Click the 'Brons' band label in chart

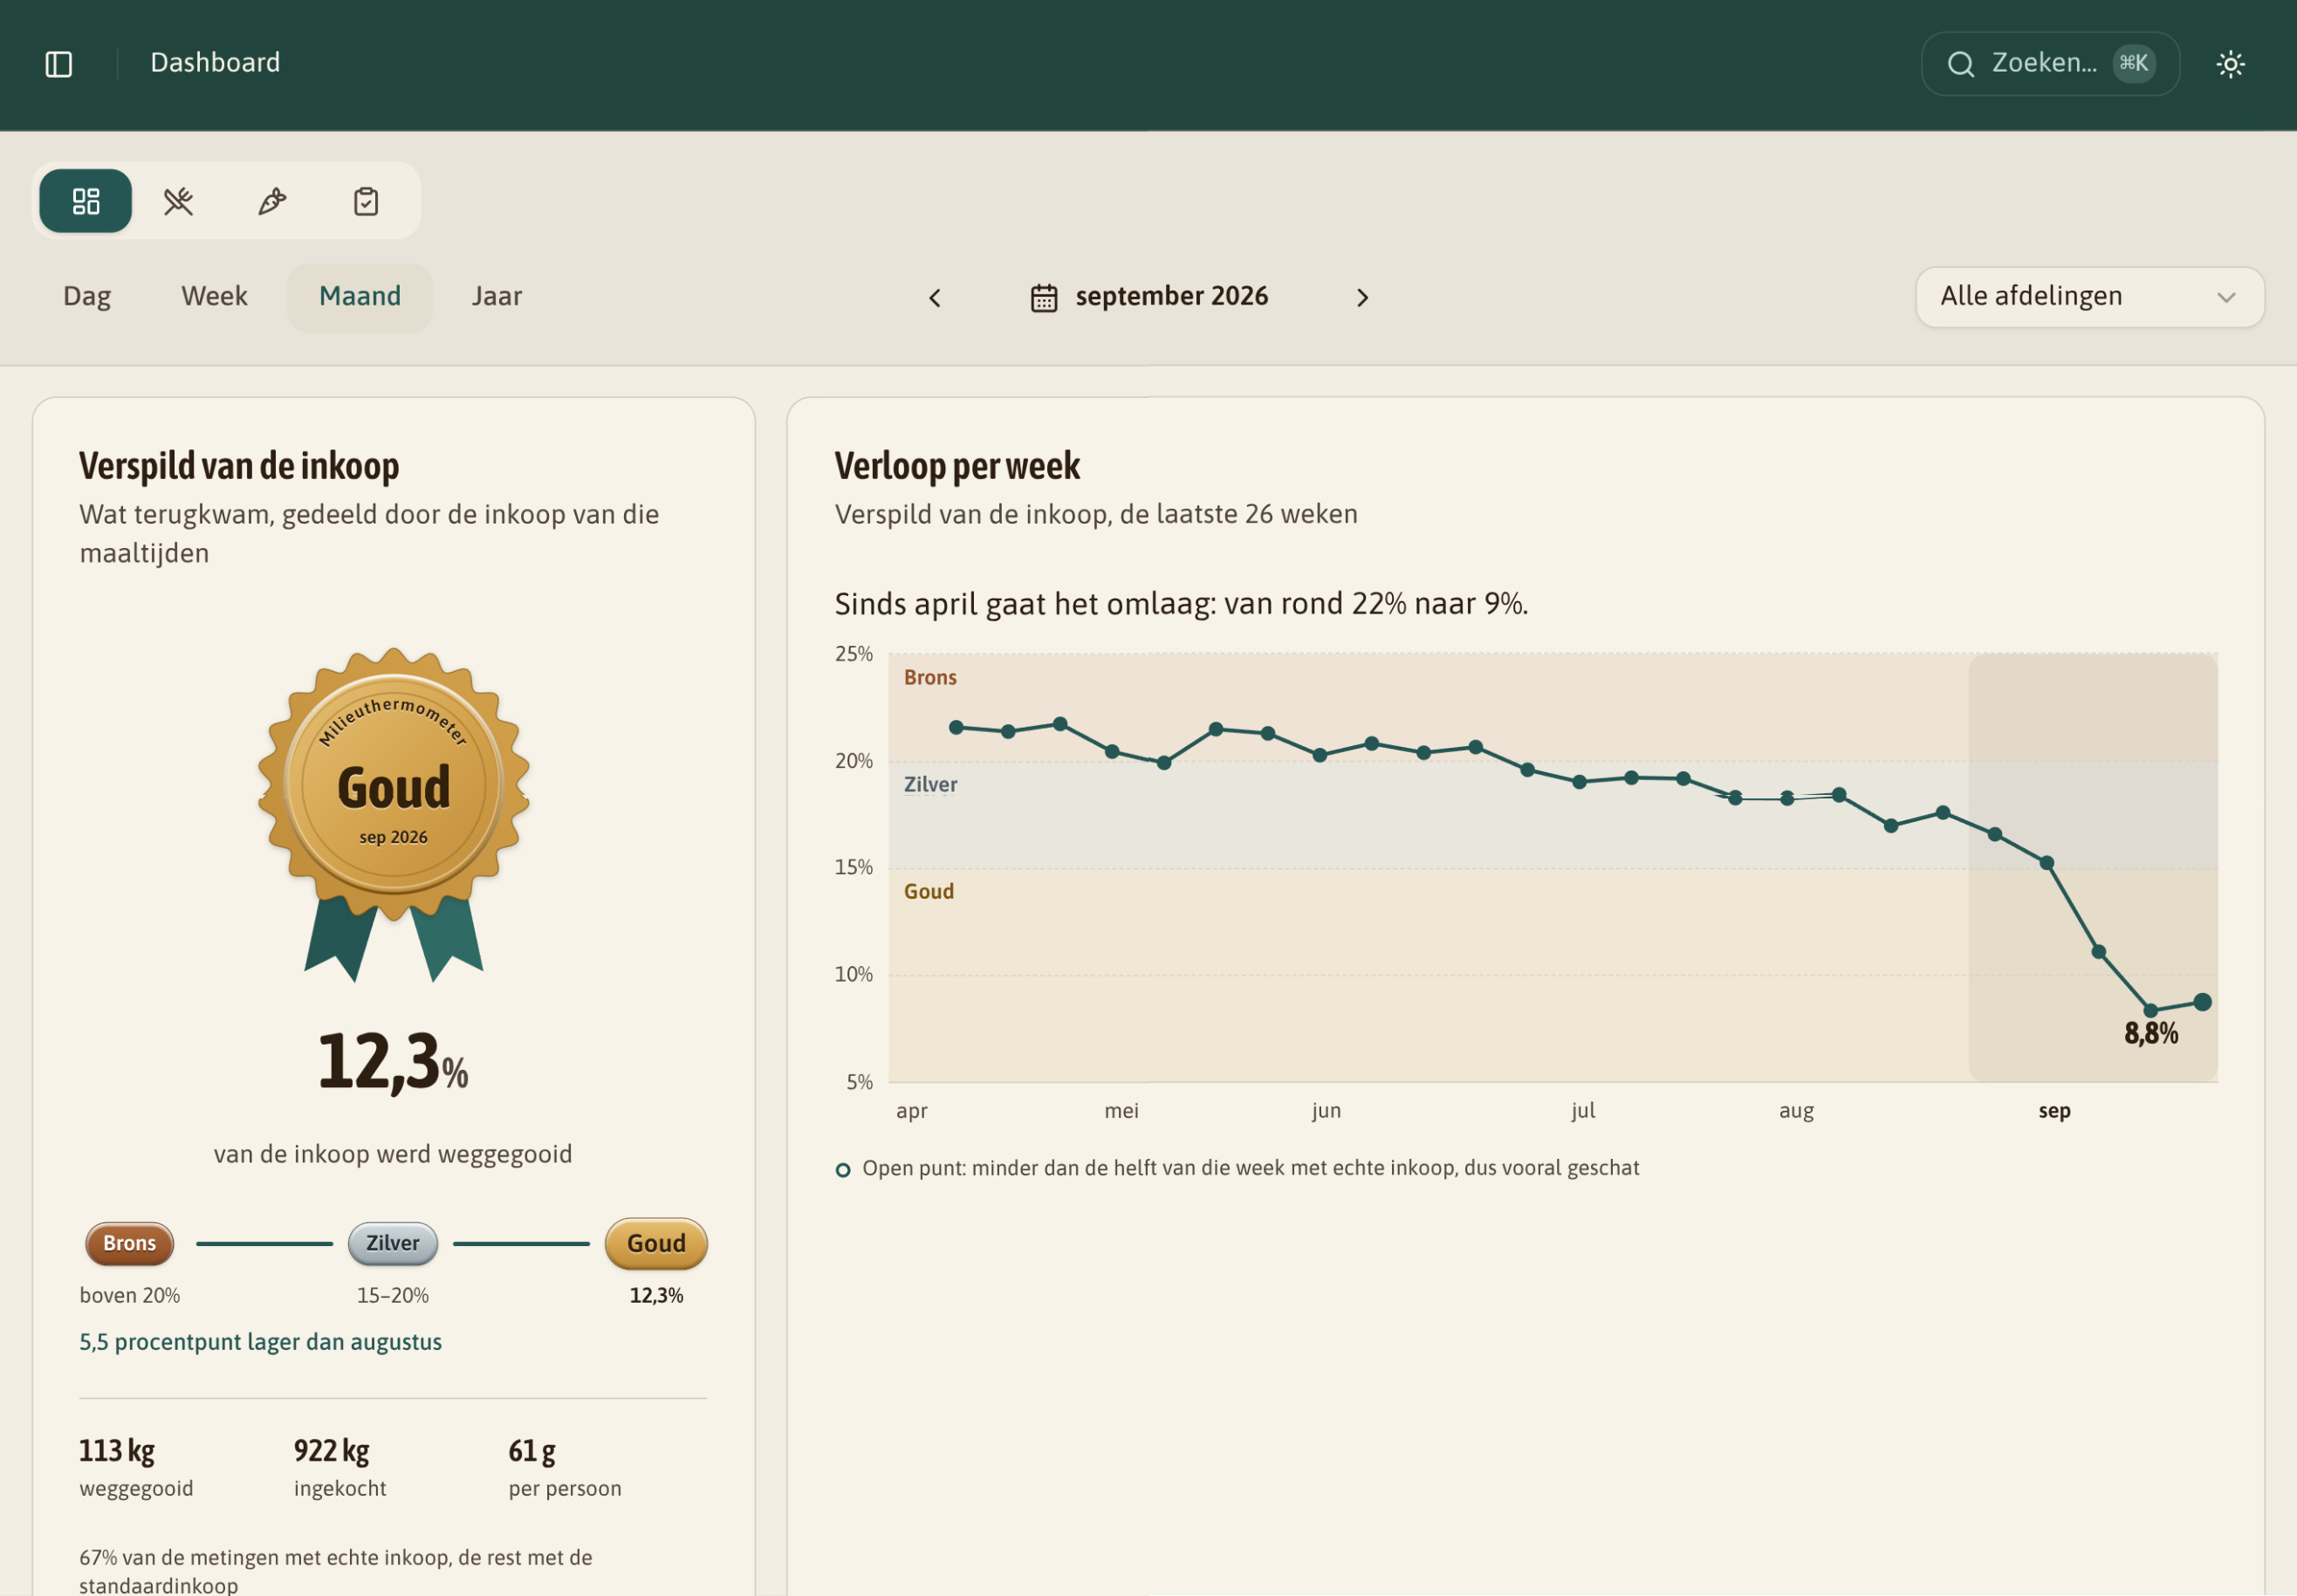point(930,678)
